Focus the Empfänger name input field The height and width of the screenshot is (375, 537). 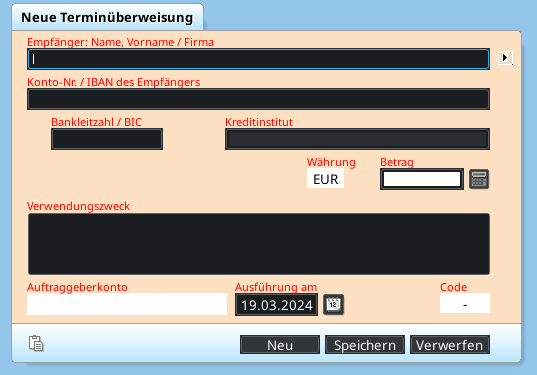click(259, 59)
